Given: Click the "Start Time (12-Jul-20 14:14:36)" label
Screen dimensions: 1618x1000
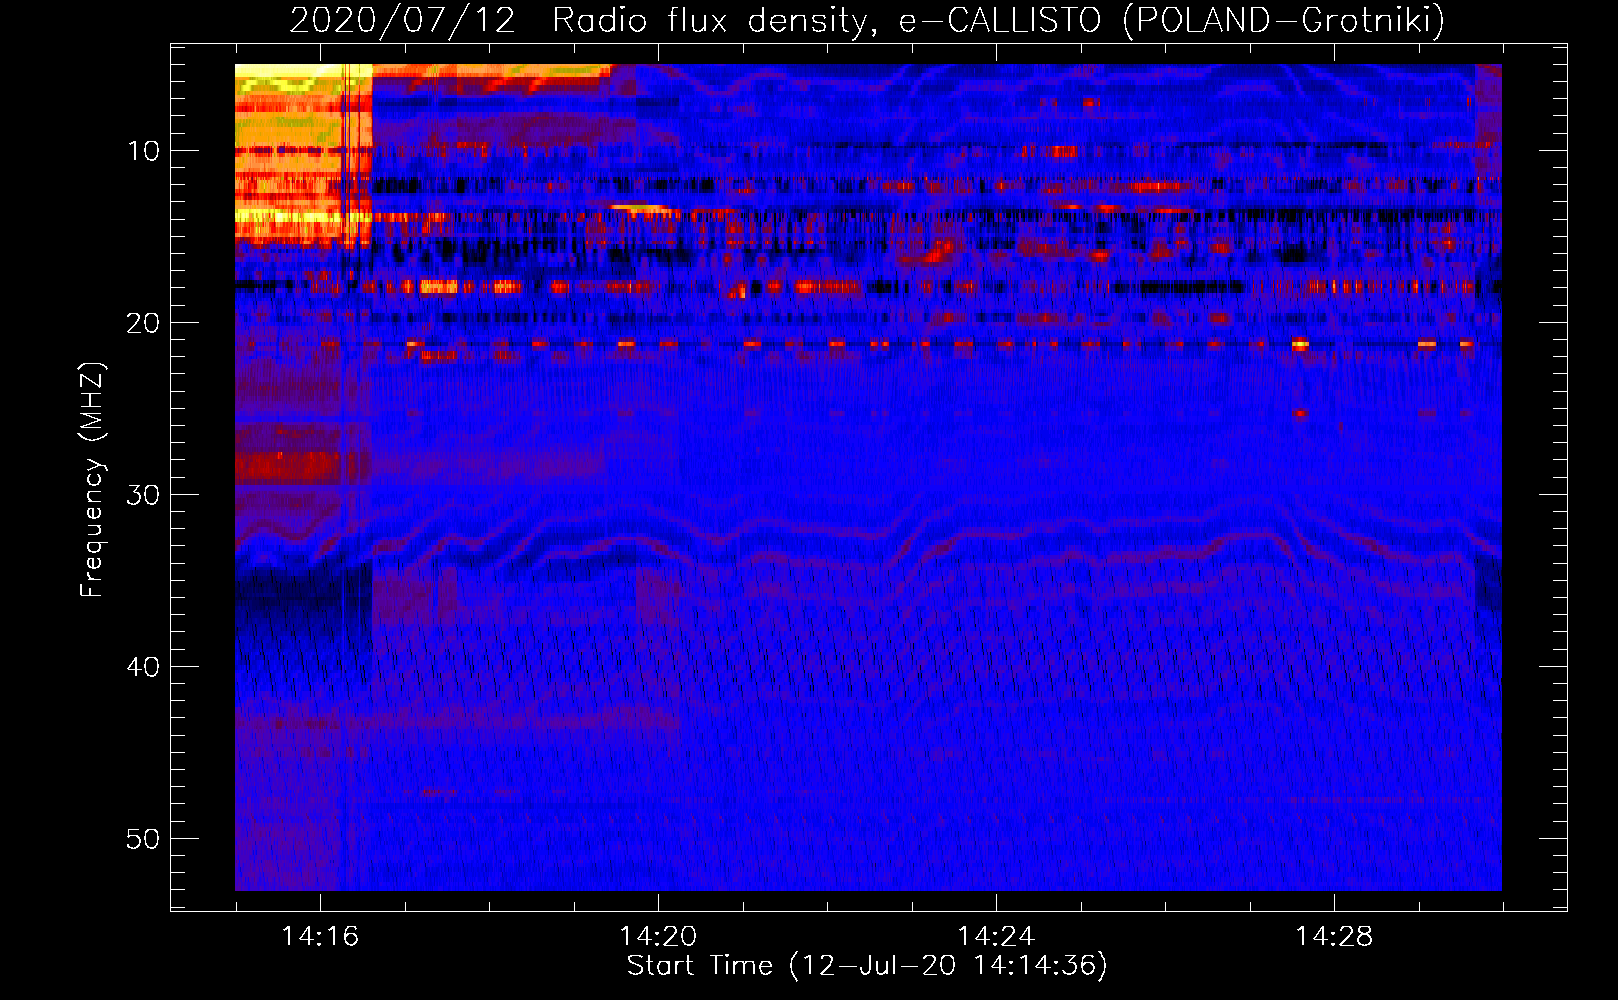Looking at the screenshot, I should (867, 966).
